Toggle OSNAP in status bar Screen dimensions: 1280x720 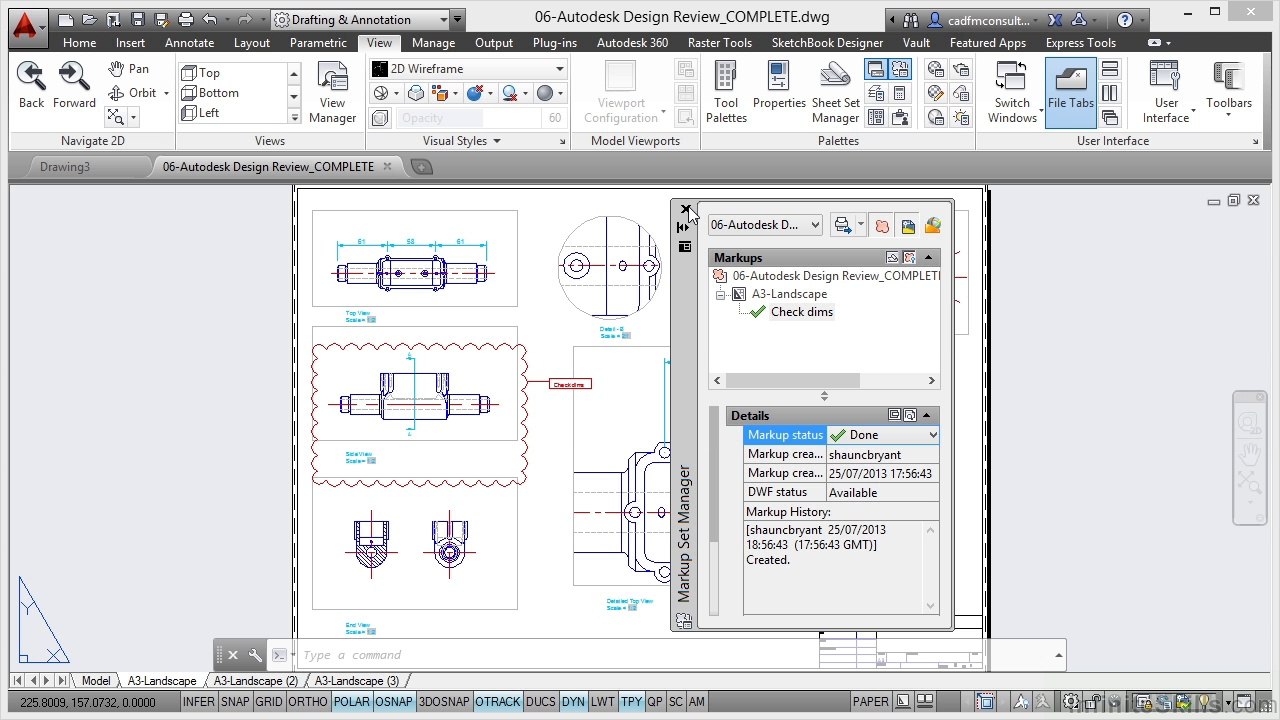393,702
